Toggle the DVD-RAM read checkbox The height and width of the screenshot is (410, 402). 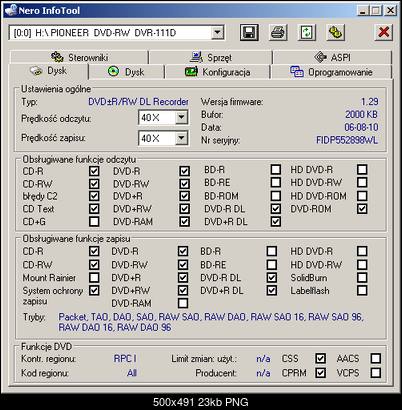(184, 222)
